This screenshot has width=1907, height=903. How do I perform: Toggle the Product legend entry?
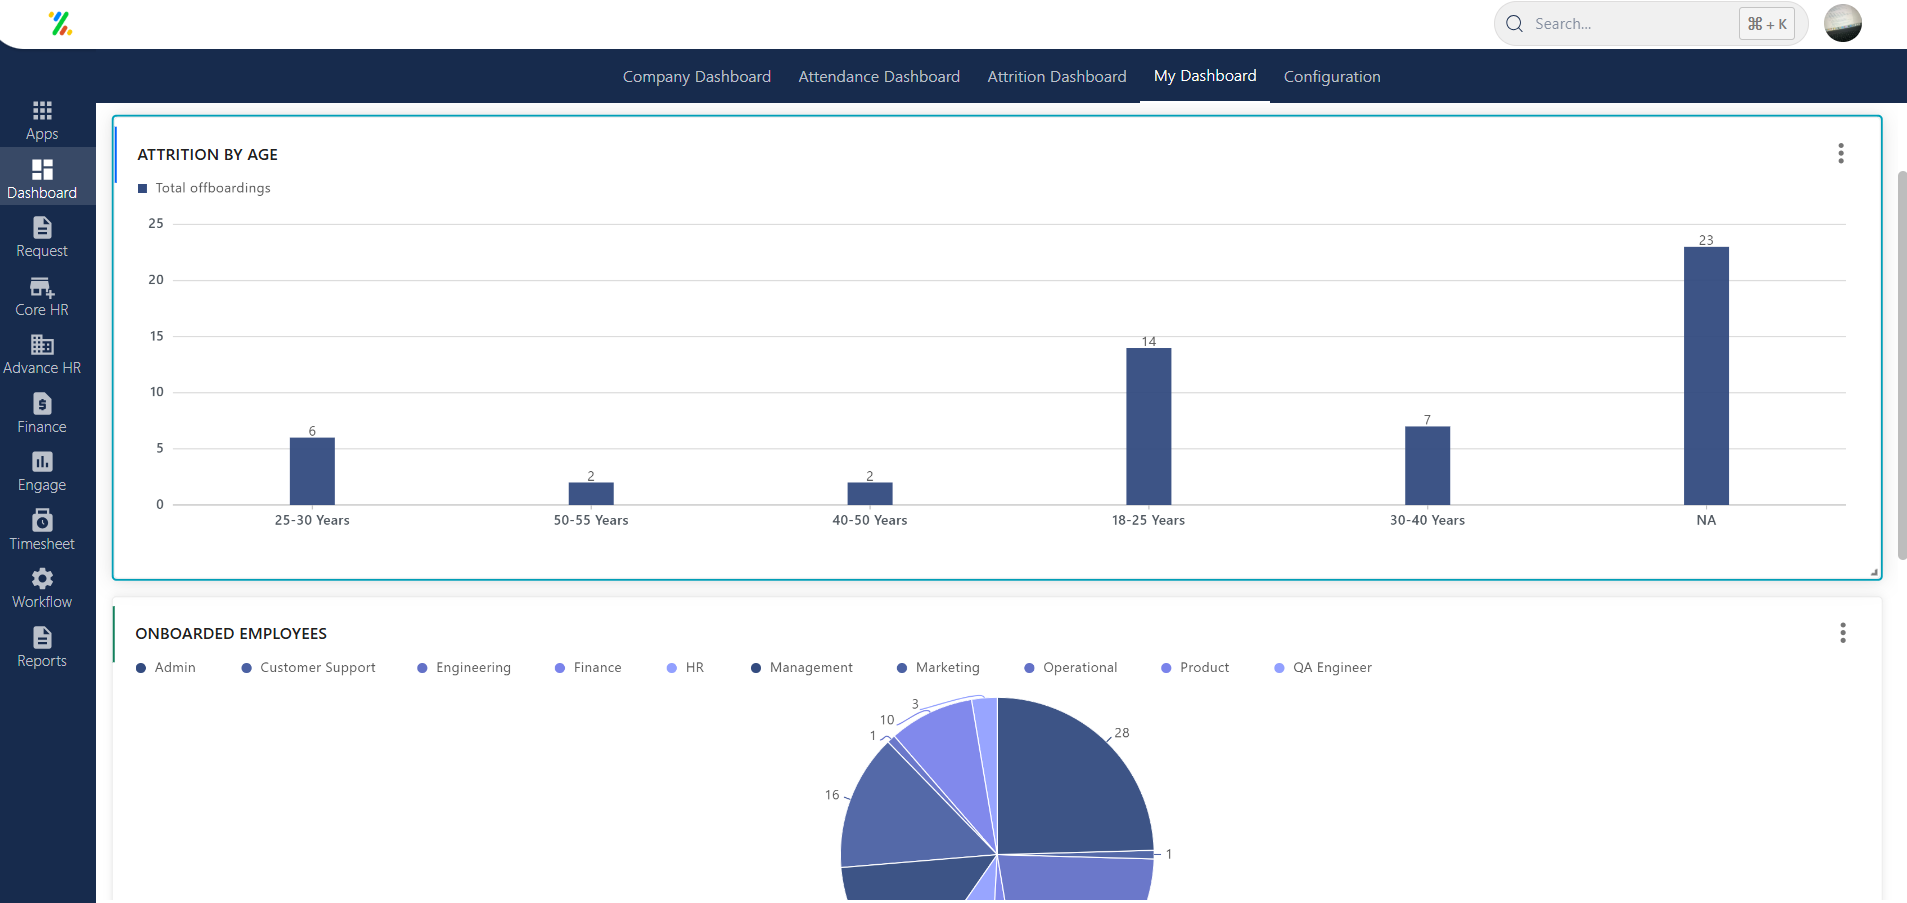point(1195,668)
